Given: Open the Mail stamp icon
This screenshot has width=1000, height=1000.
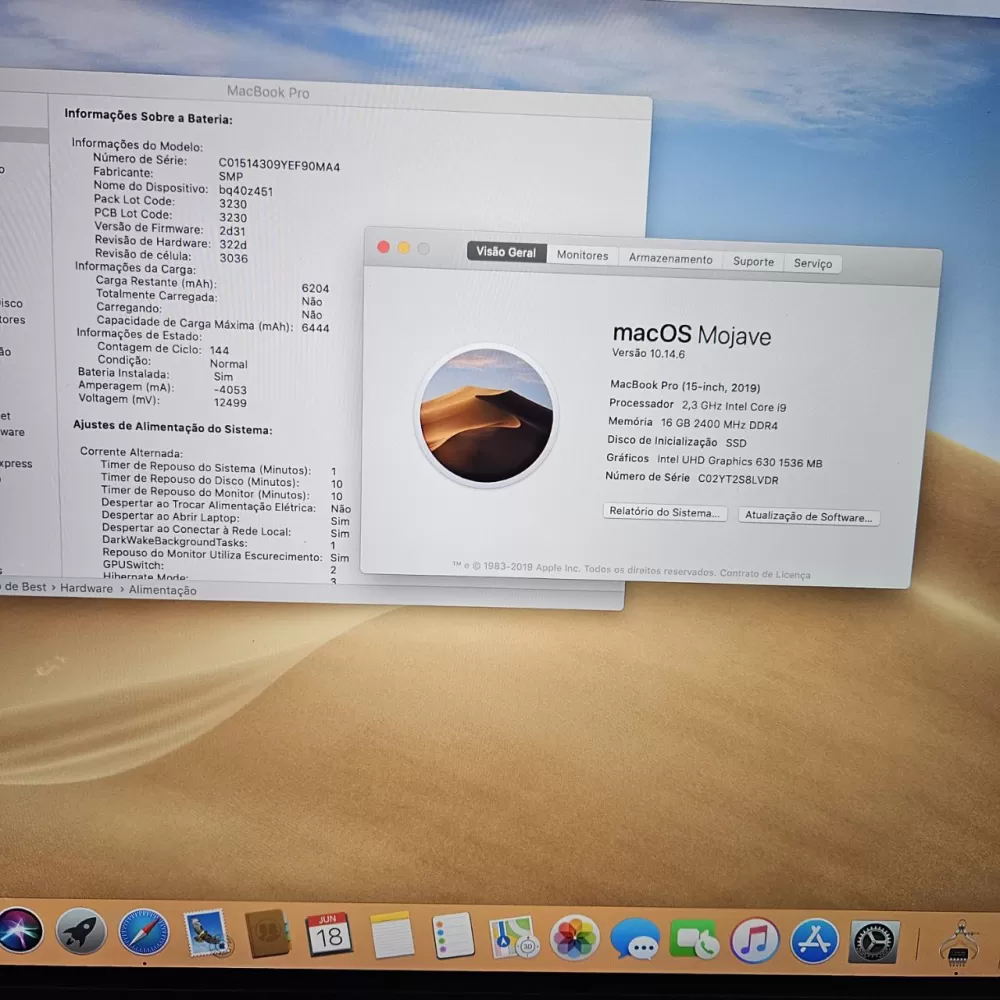Looking at the screenshot, I should 206,933.
